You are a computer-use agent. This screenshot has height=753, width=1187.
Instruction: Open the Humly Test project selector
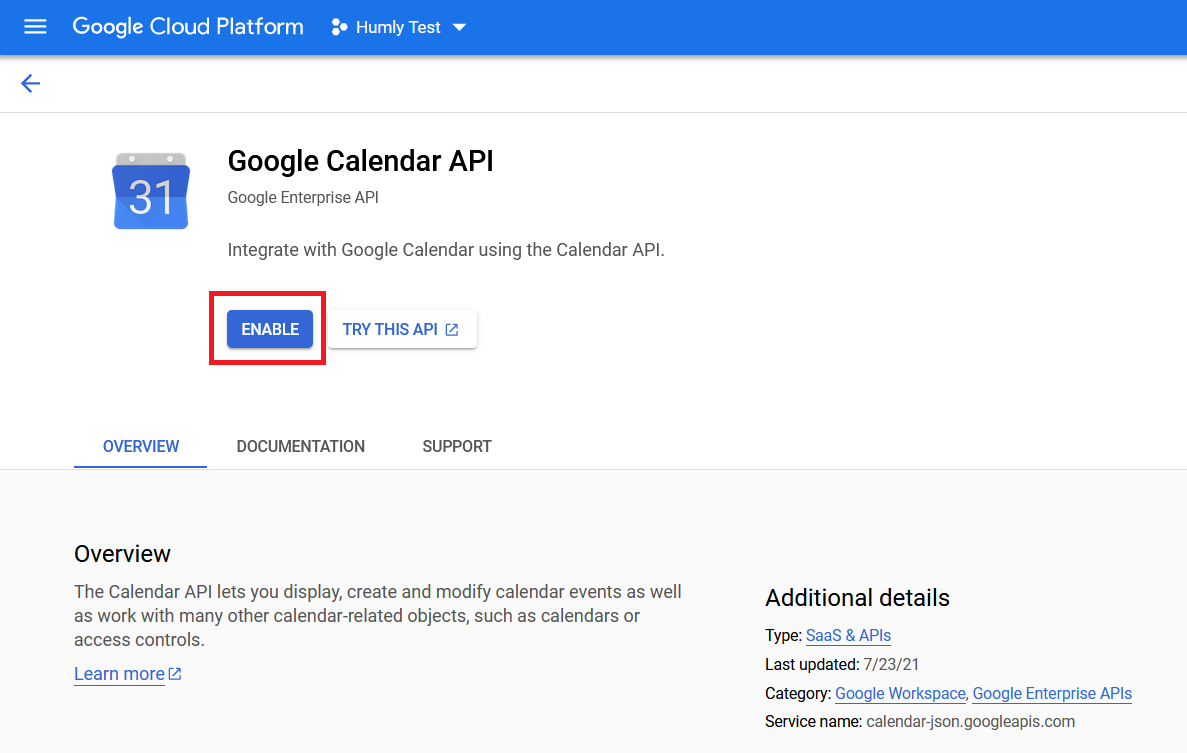pos(398,27)
